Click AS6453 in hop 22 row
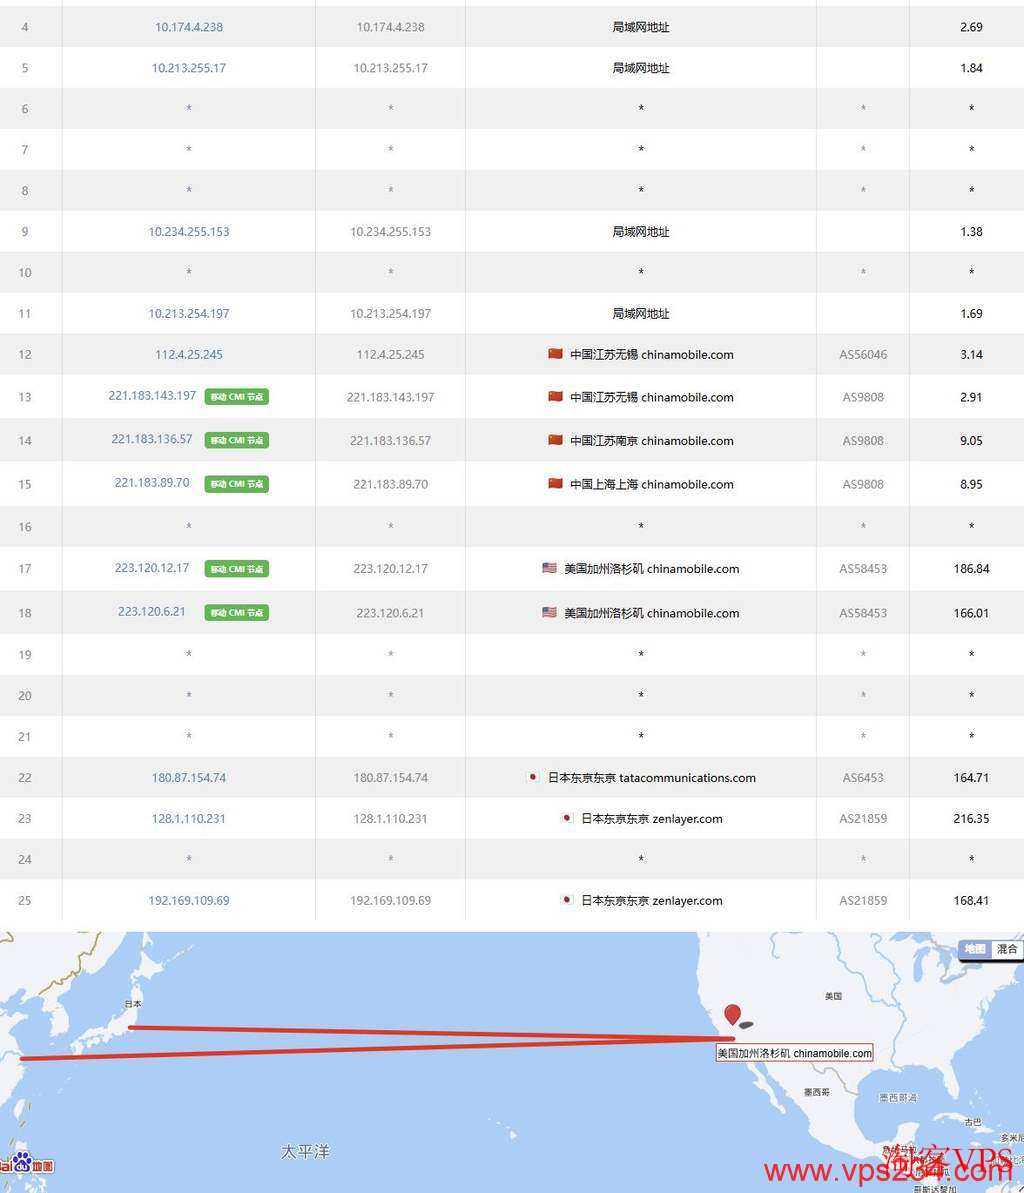Viewport: 1024px width, 1193px height. 863,778
